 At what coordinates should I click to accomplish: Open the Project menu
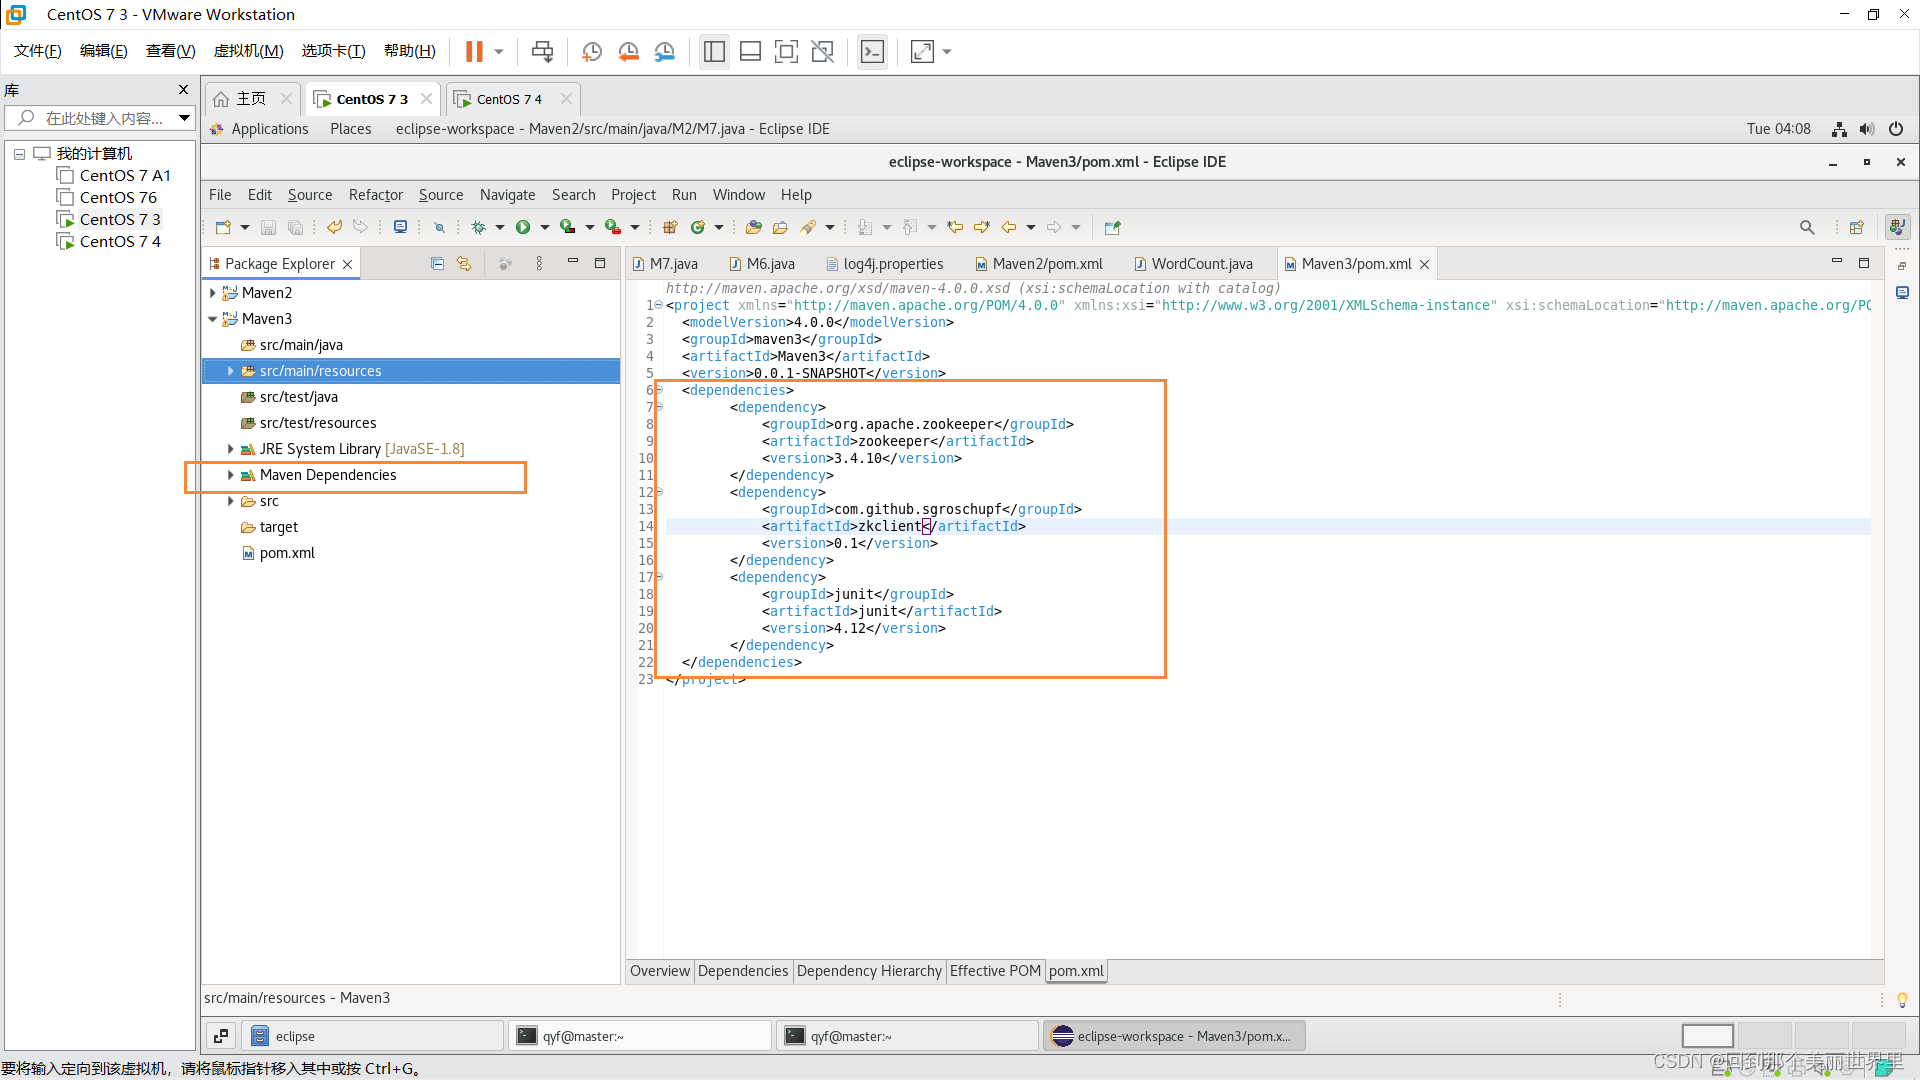point(633,195)
